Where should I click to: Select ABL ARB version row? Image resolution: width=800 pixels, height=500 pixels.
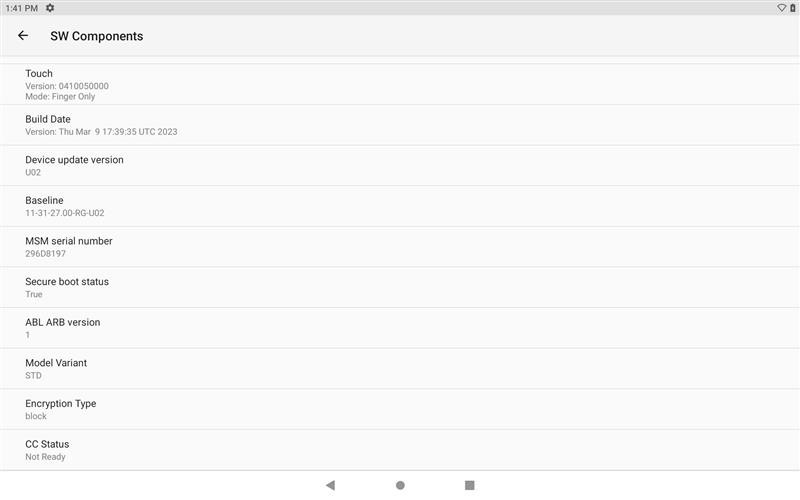tap(400, 328)
